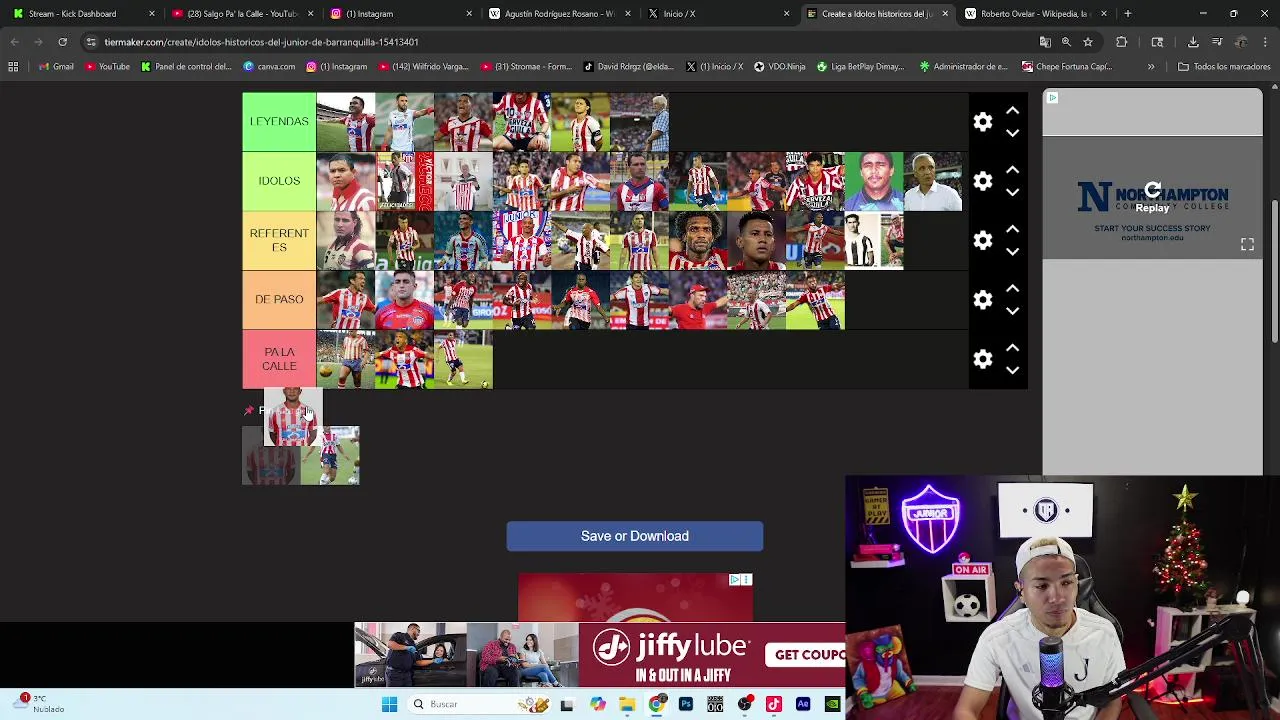Viewport: 1280px width, 720px height.
Task: Click taskbar Buscar search box
Action: click(478, 704)
